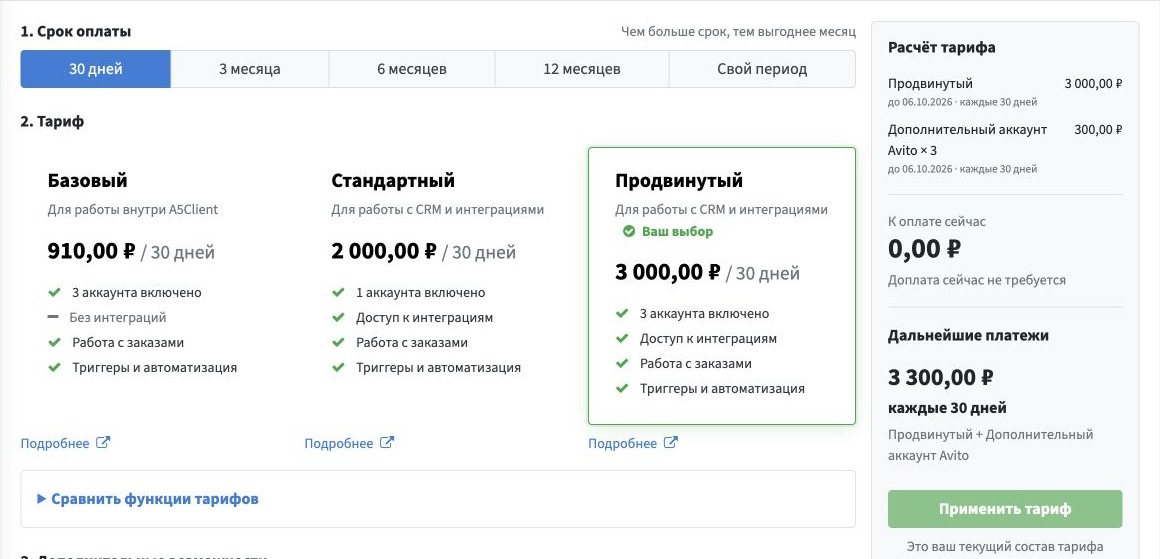Image resolution: width=1160 pixels, height=559 pixels.
Task: Click the dash icon beside Без интеграций
Action: (x=53, y=317)
